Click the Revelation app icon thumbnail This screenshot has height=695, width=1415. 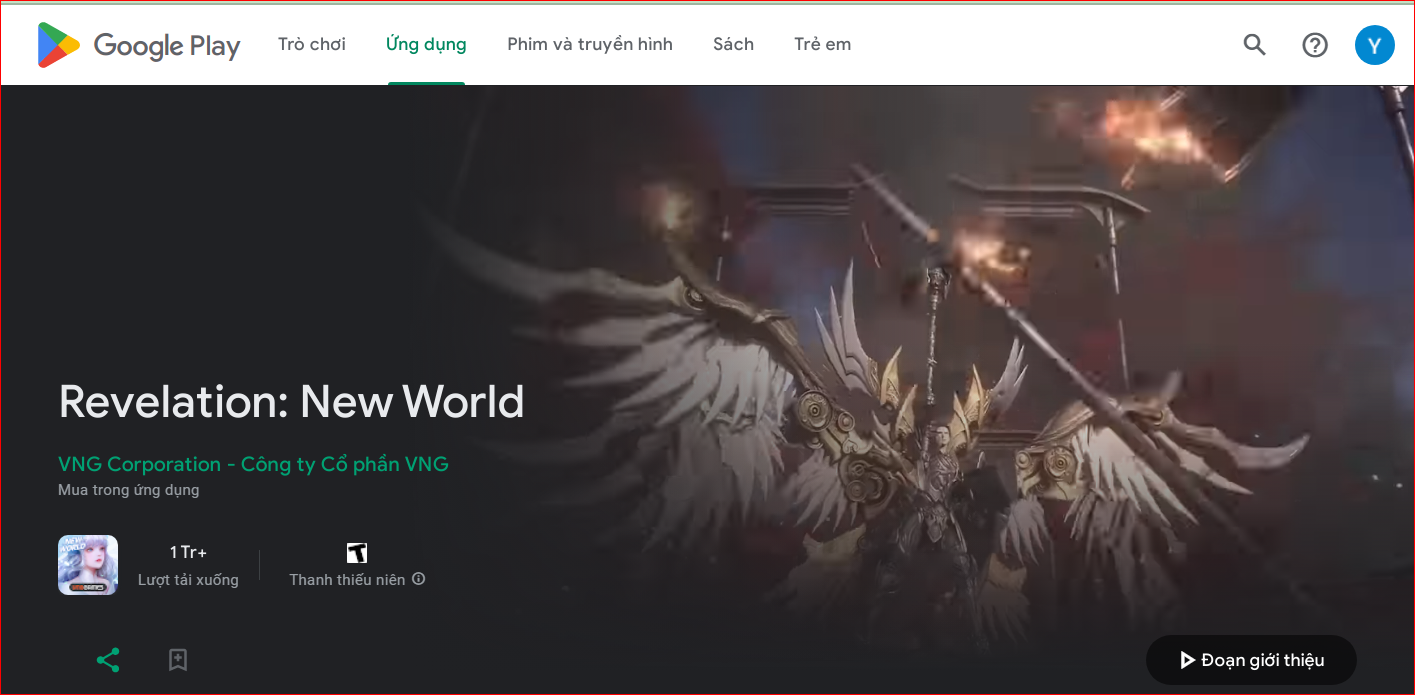tap(88, 565)
